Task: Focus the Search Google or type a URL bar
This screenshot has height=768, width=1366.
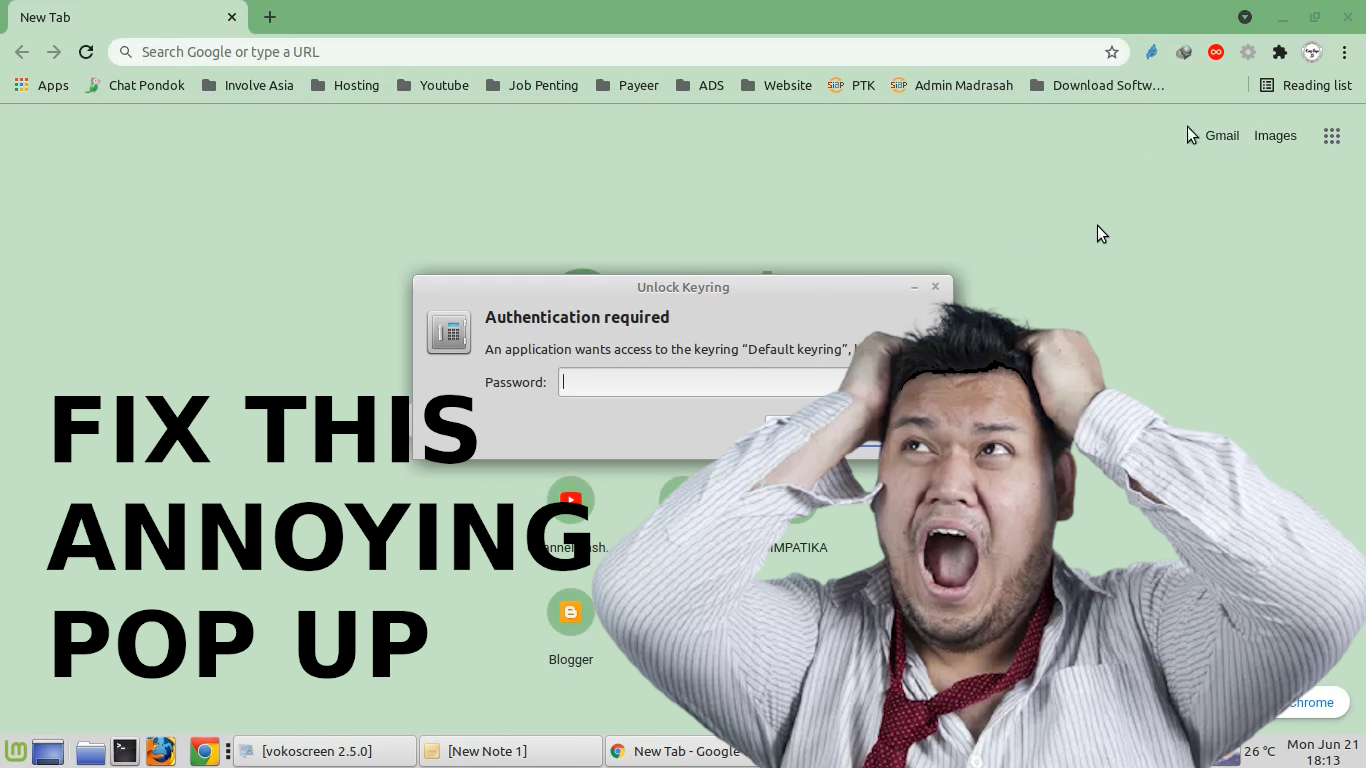Action: (618, 52)
